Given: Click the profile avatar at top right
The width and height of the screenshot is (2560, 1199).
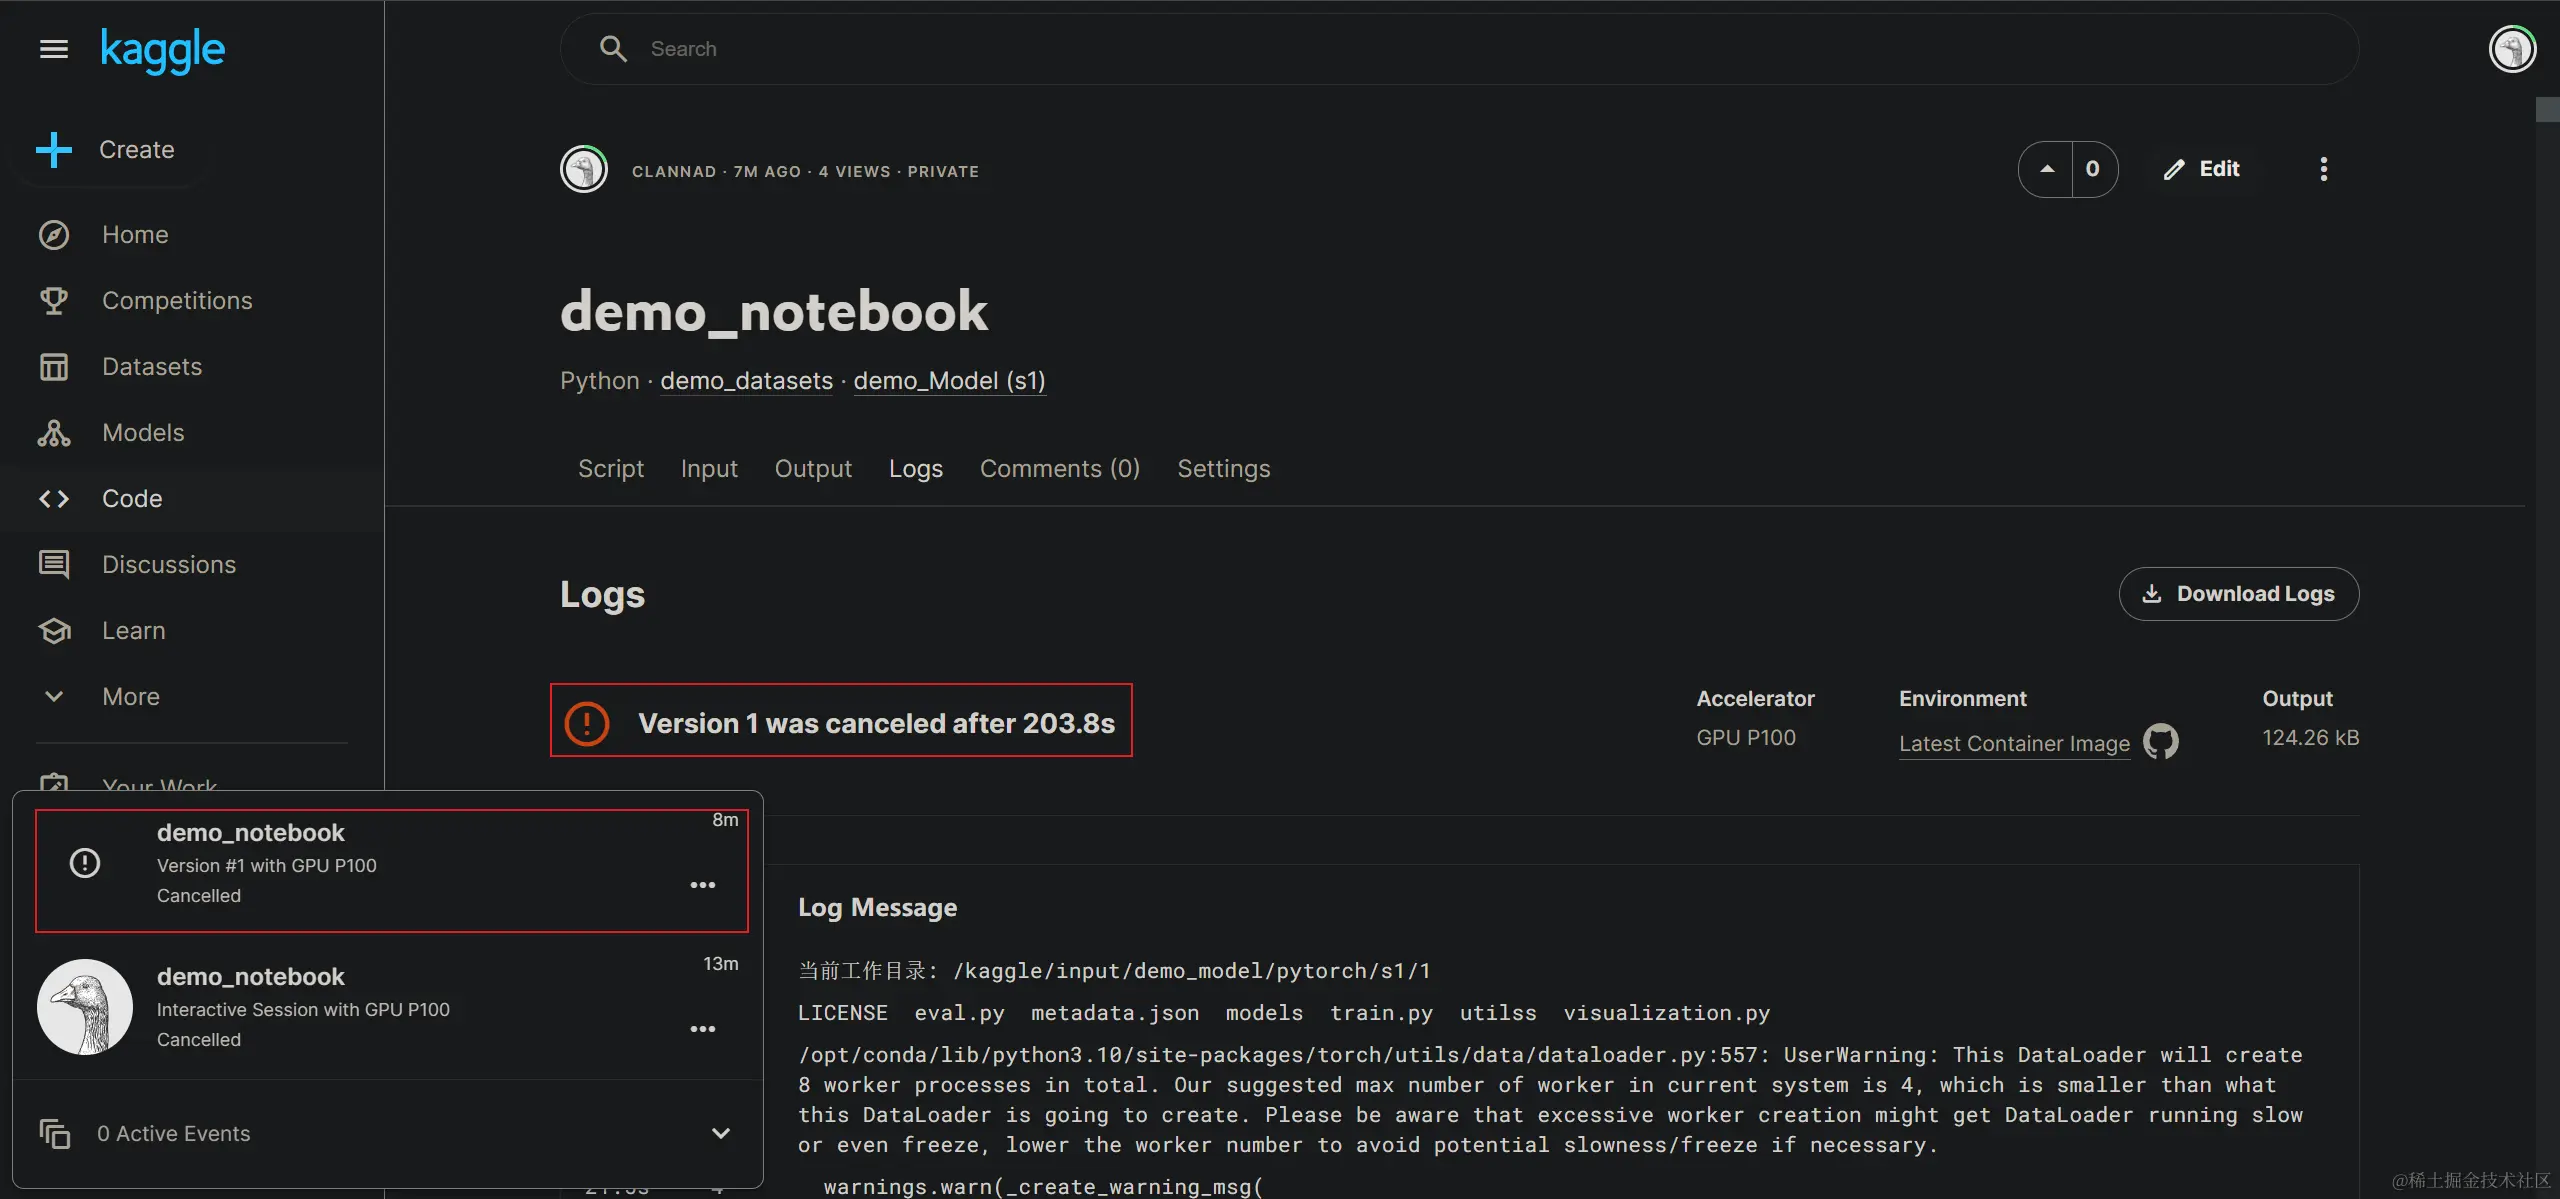Looking at the screenshot, I should (x=2512, y=49).
